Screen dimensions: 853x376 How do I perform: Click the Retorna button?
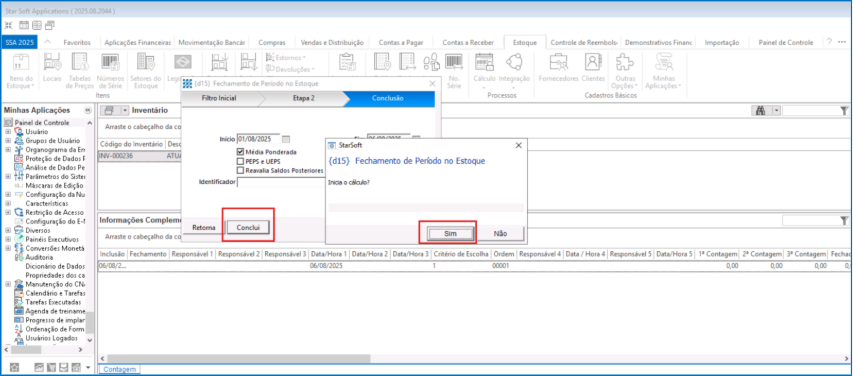pyautogui.click(x=203, y=227)
